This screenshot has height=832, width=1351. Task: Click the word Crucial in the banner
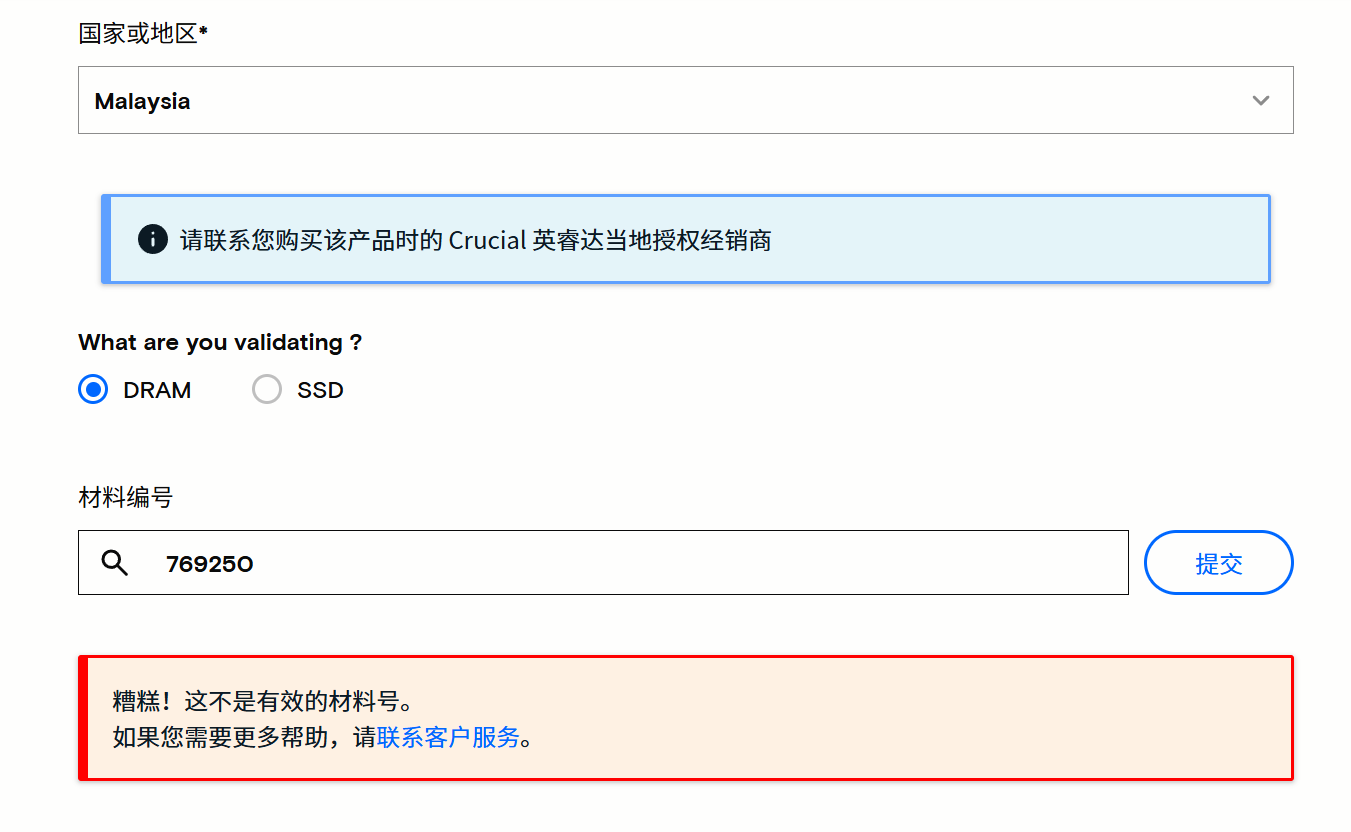(487, 240)
